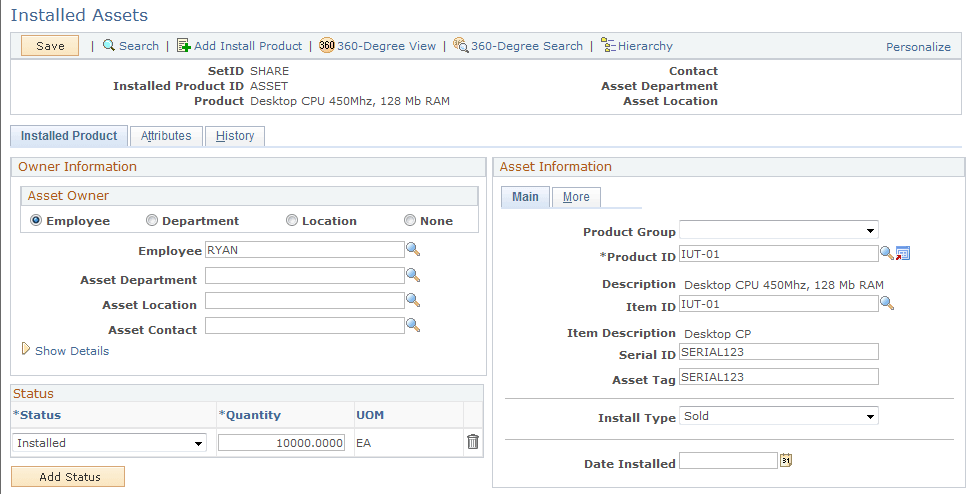Open lookup for Product ID field

click(887, 253)
